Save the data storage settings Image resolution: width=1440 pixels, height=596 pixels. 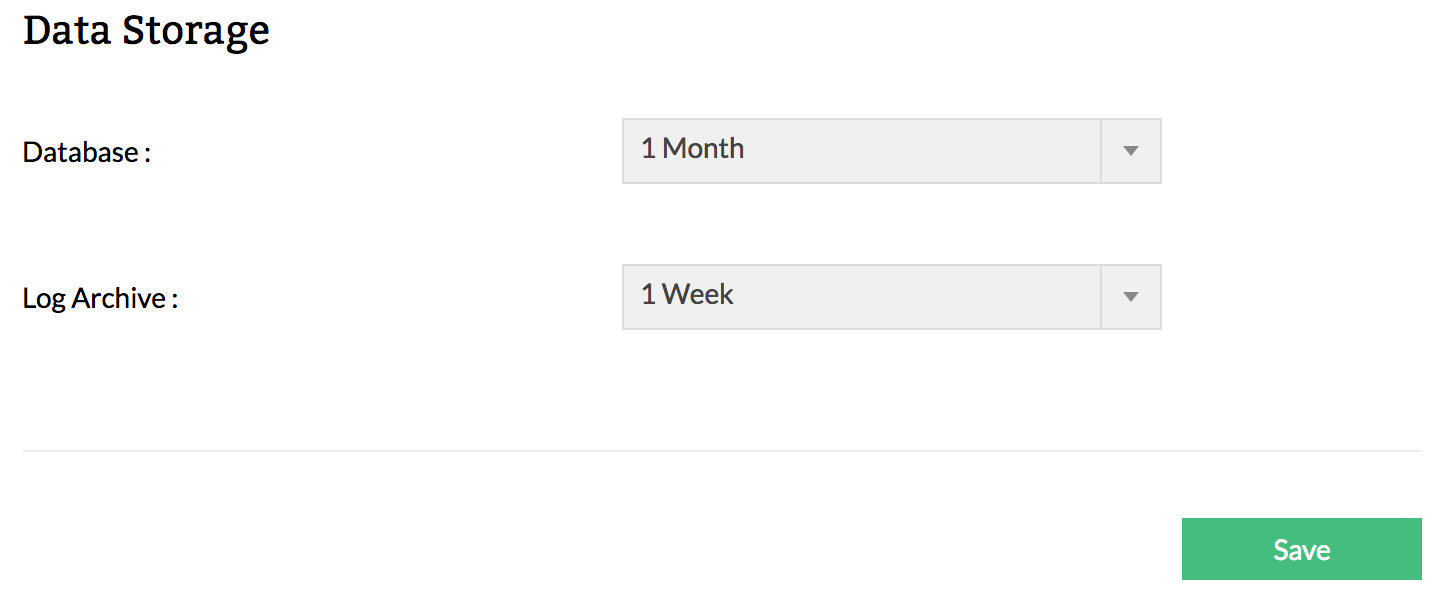coord(1301,549)
